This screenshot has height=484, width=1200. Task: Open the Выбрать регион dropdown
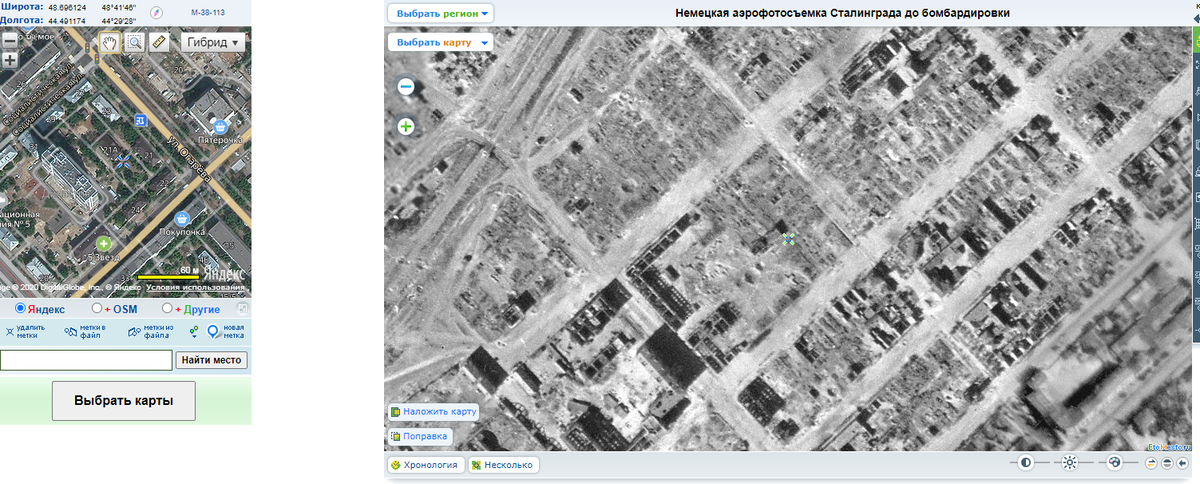tap(441, 13)
